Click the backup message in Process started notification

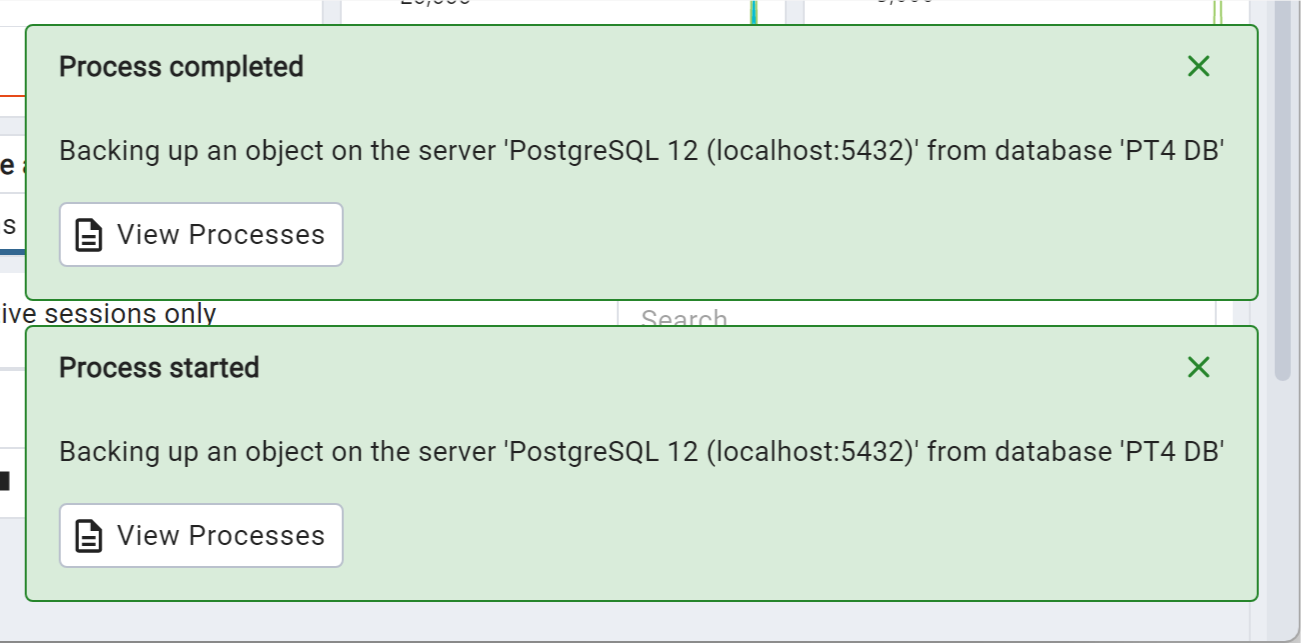pyautogui.click(x=642, y=452)
